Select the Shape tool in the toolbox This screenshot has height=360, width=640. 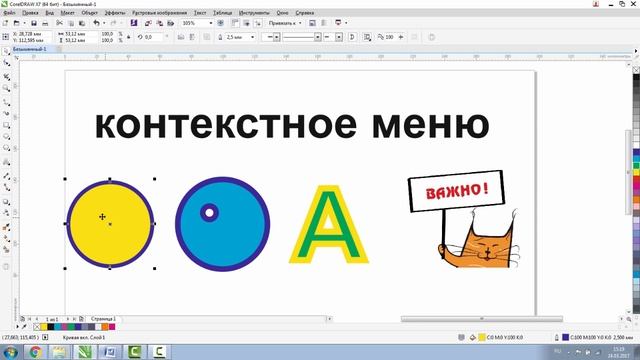(6, 63)
